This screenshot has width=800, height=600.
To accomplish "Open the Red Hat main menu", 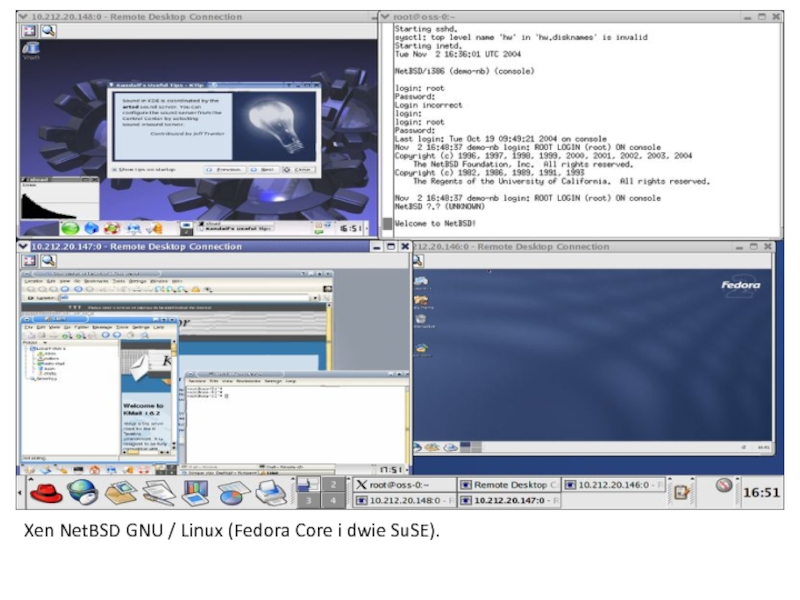I will pyautogui.click(x=45, y=492).
